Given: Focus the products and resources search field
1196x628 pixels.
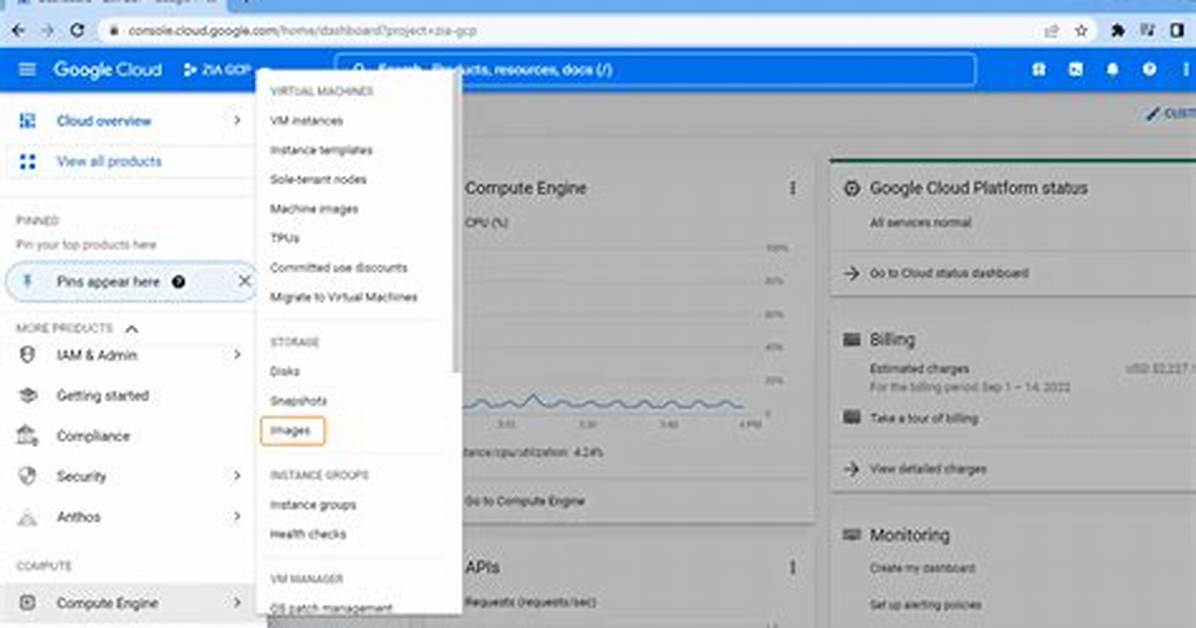Looking at the screenshot, I should [656, 69].
